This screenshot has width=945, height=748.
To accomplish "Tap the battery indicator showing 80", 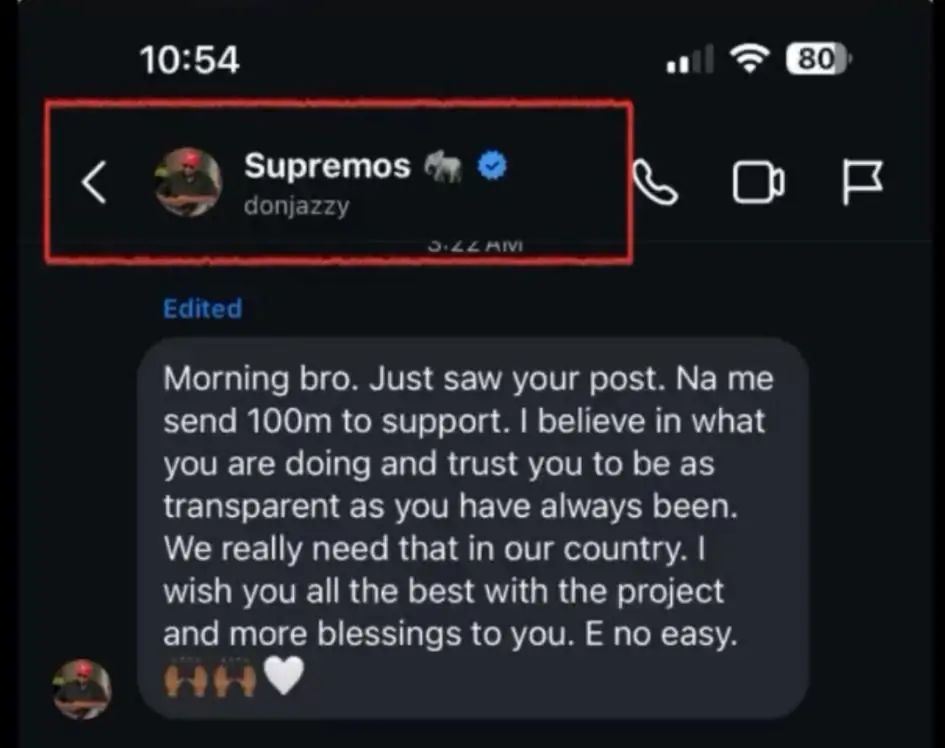I will point(818,60).
